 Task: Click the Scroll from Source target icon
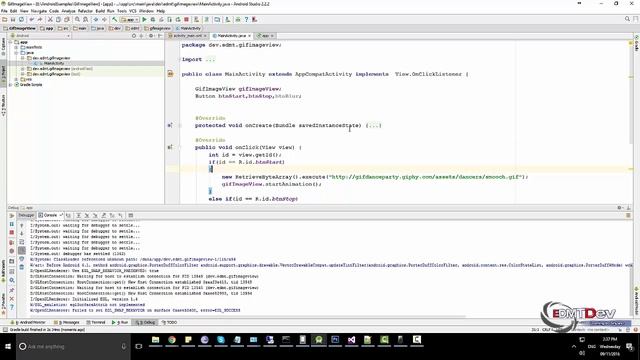tap(134, 36)
